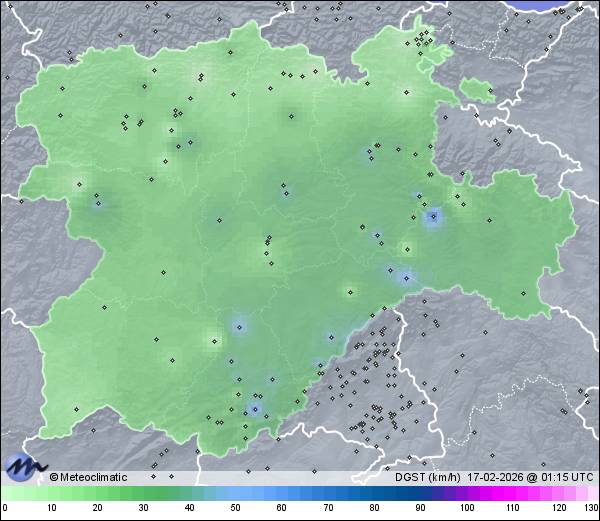Screen dimensions: 600x521
Task: Click the Meteoclimatic wave logo icon
Action: pyautogui.click(x=23, y=466)
